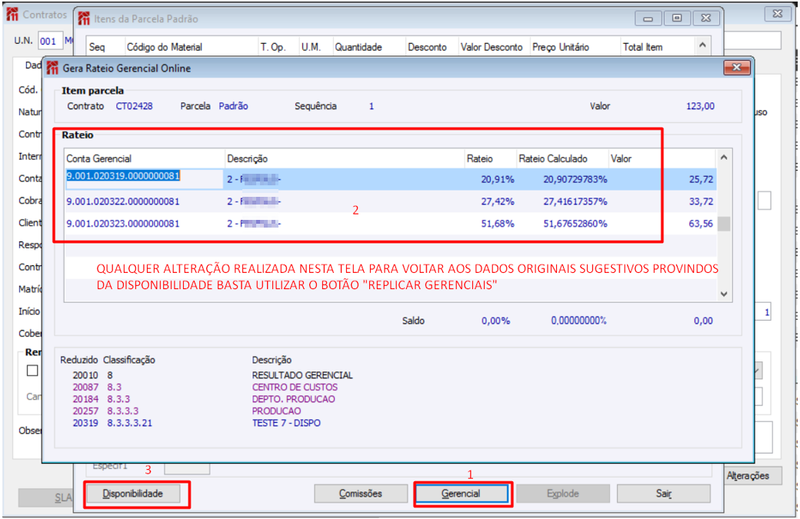The image size is (800, 519).
Task: Click the Descrição column header in Rateio grid
Action: click(345, 159)
